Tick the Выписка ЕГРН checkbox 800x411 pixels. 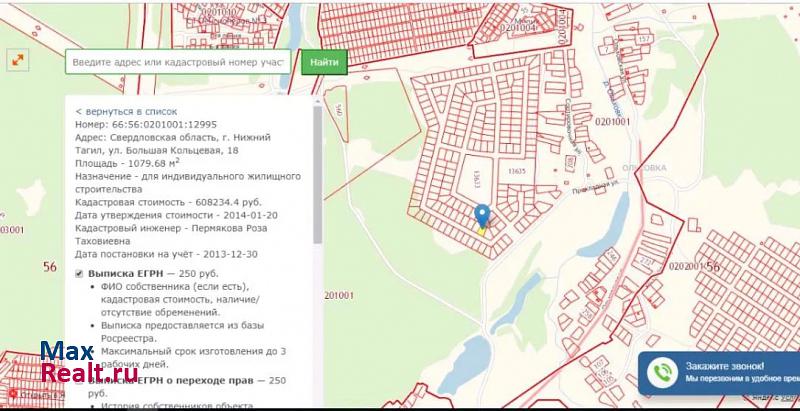tap(80, 272)
